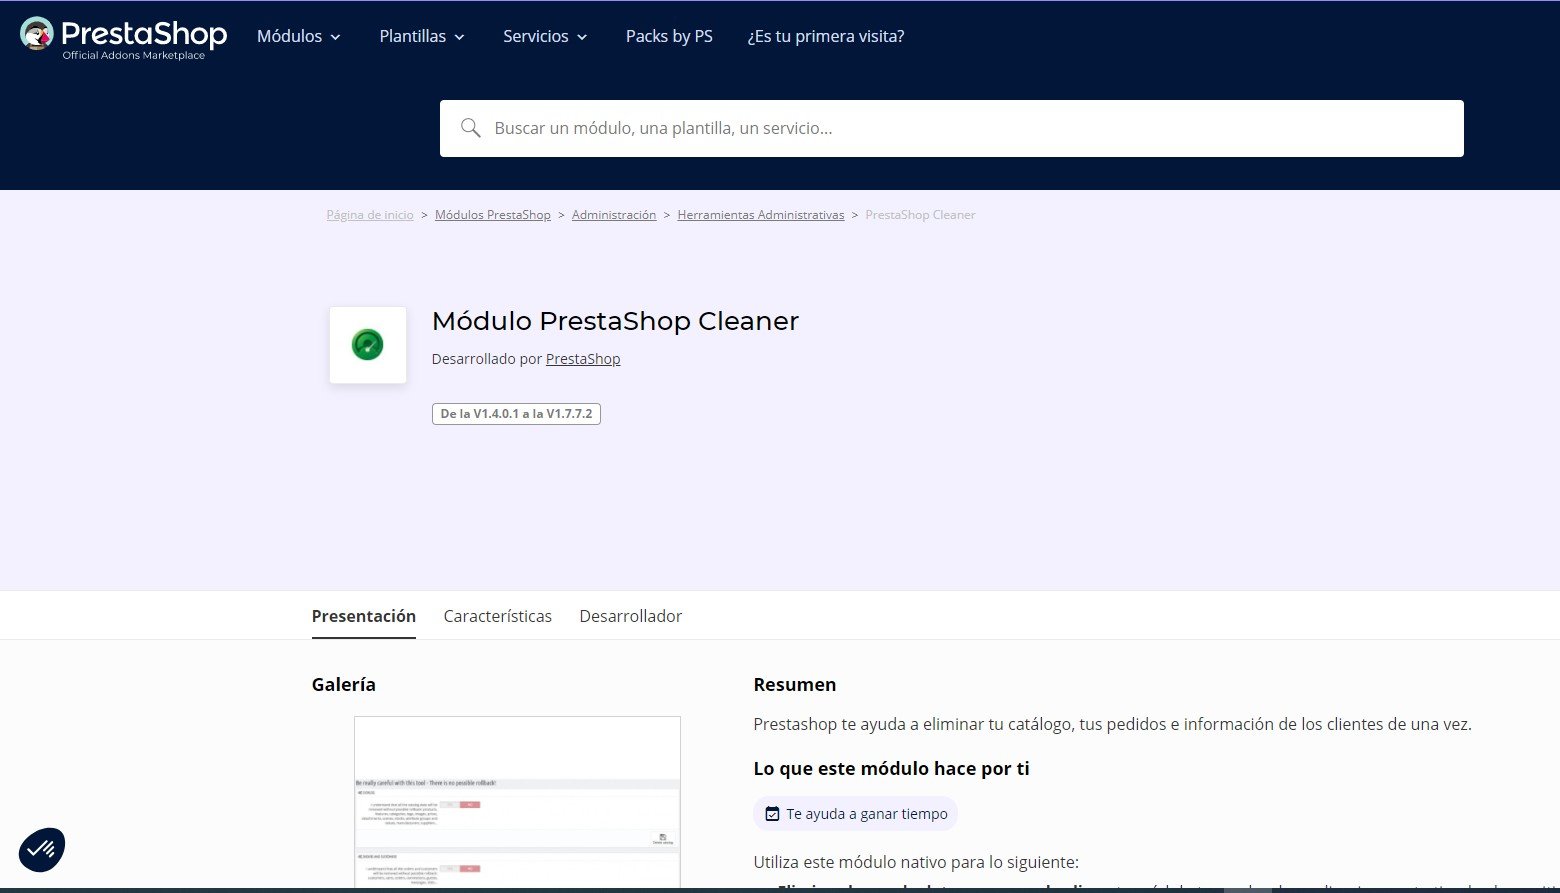The image size is (1560, 893).
Task: Open the PrestaShop developer link
Action: (583, 359)
